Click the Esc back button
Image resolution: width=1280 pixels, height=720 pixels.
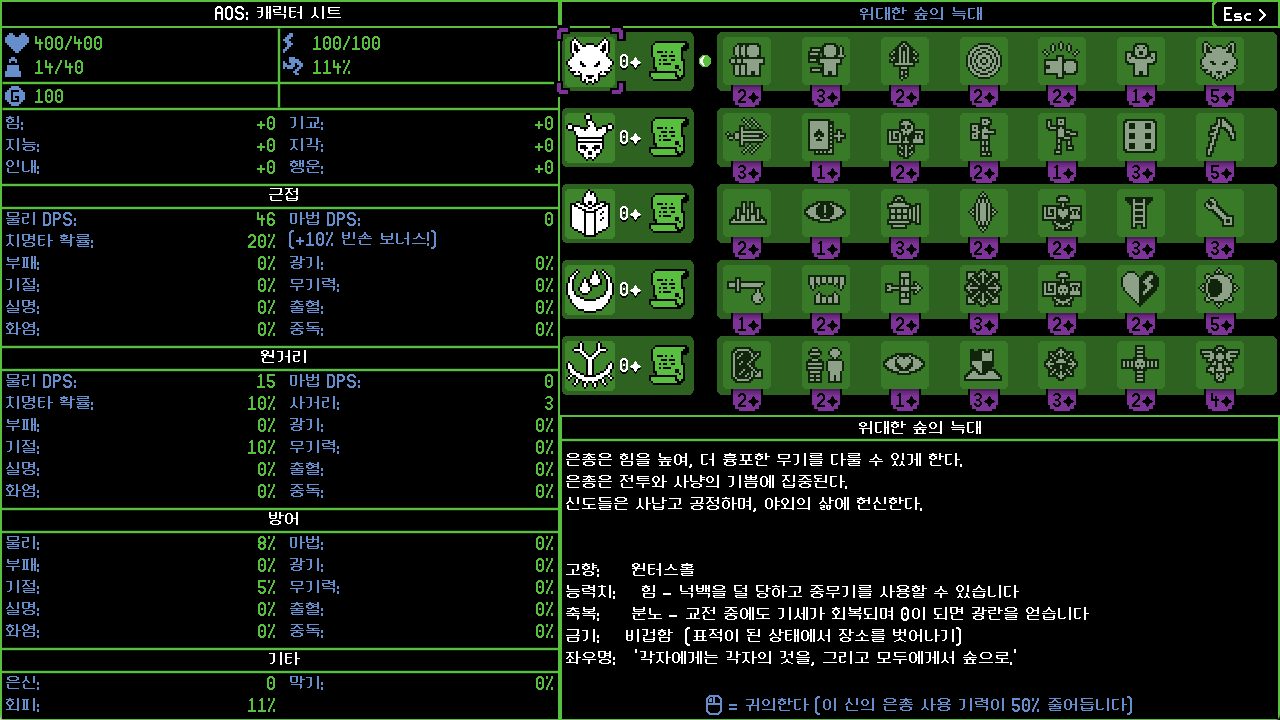(1243, 14)
